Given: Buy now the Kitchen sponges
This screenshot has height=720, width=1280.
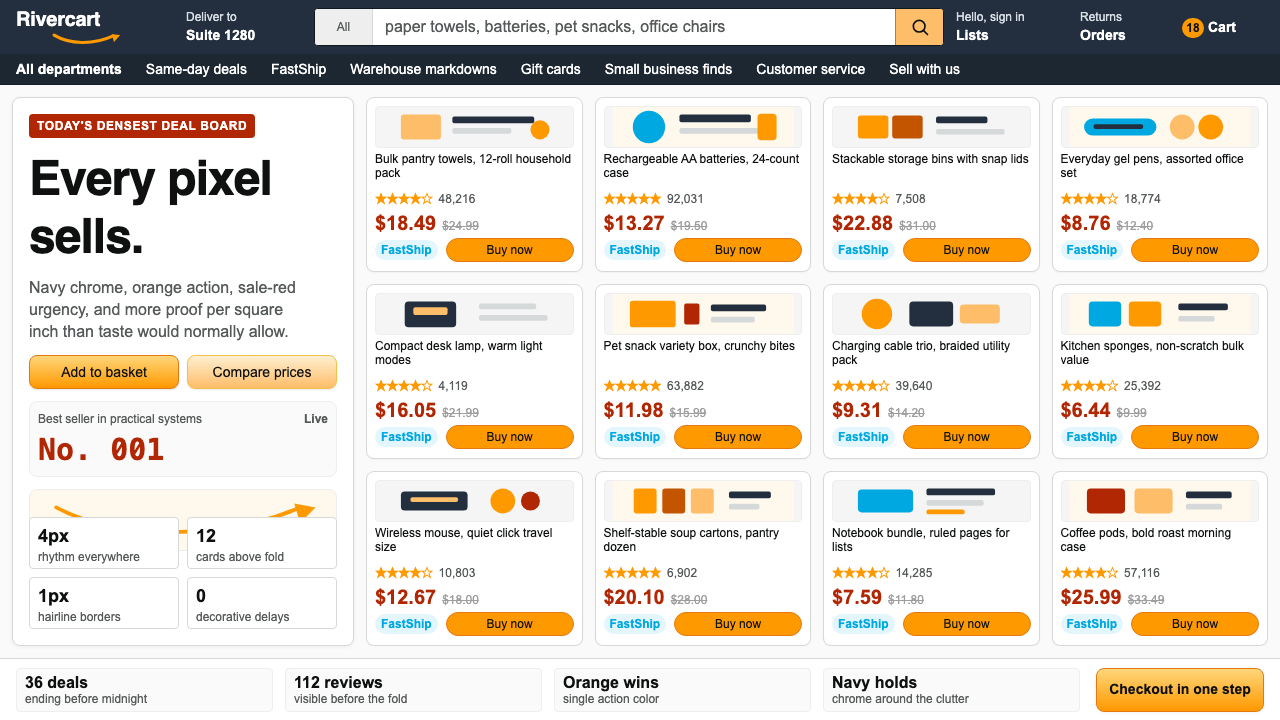Looking at the screenshot, I should point(1195,437).
